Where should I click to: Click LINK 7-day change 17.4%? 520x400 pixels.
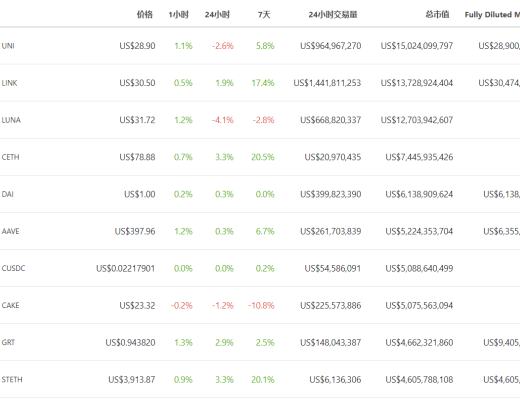coord(263,83)
